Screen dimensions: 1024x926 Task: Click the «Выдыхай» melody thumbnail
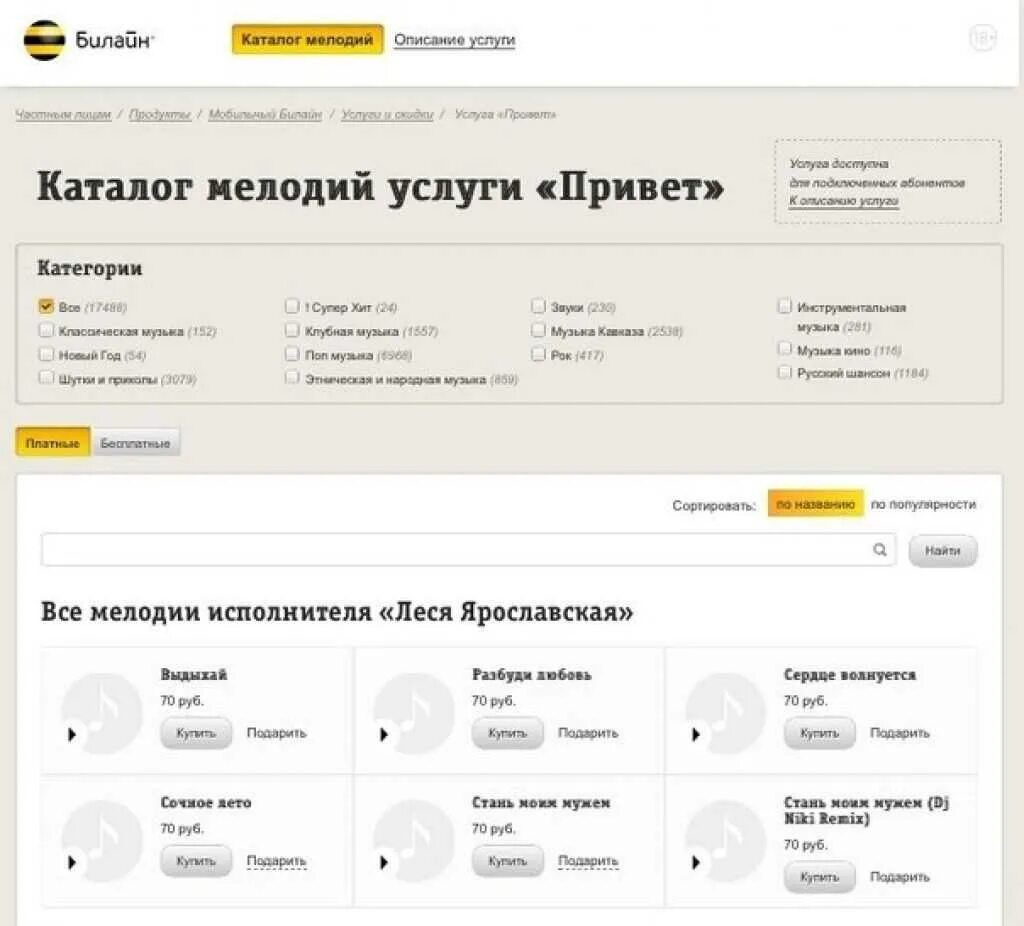pyautogui.click(x=101, y=714)
